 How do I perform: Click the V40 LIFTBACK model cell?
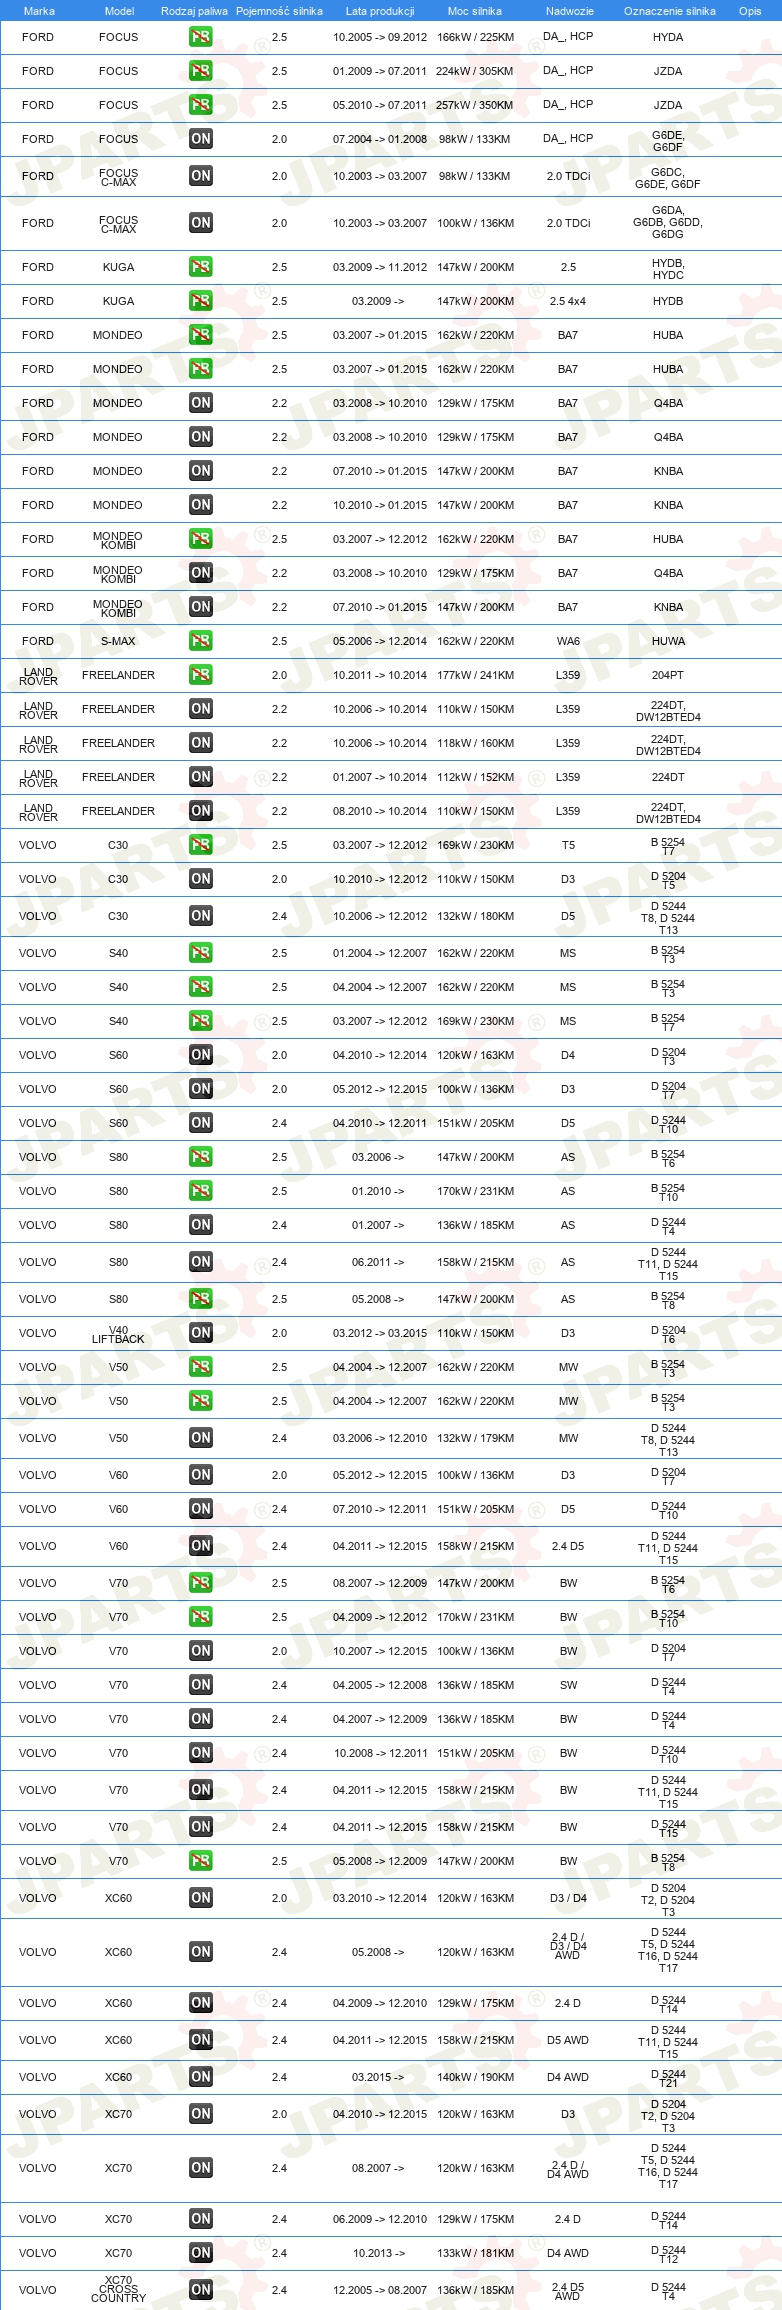118,1334
